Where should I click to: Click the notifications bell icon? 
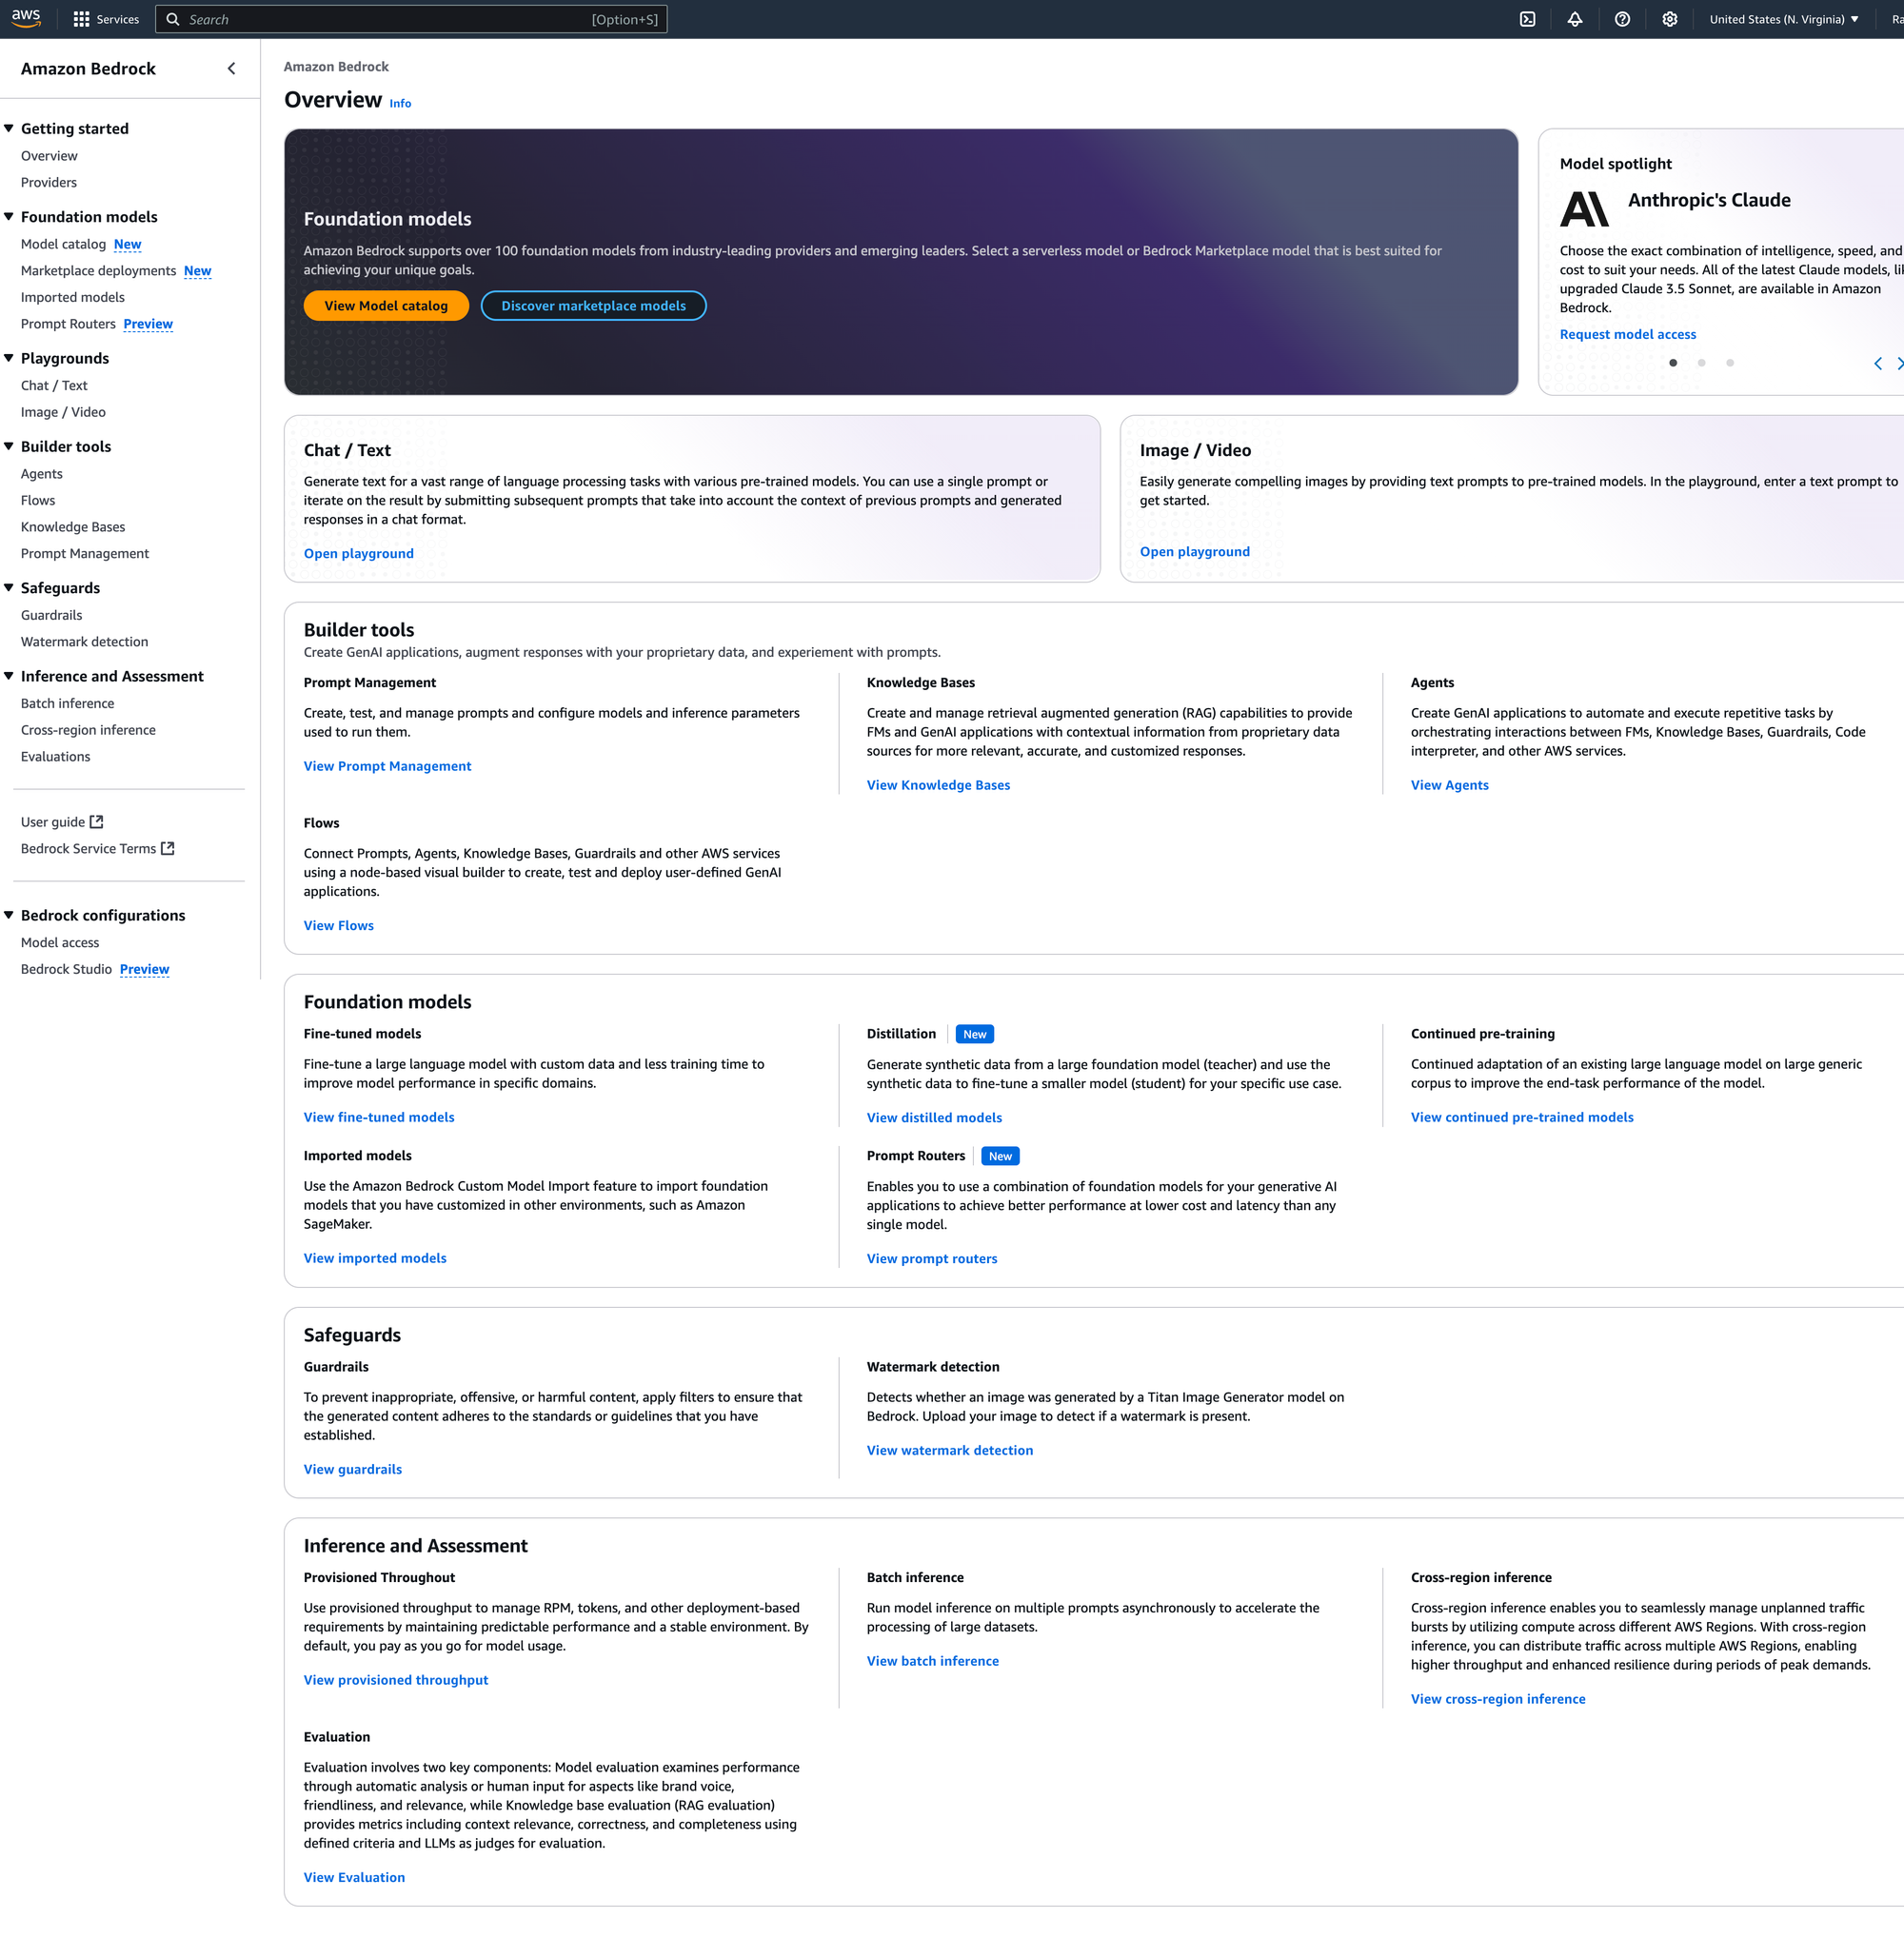click(1574, 19)
